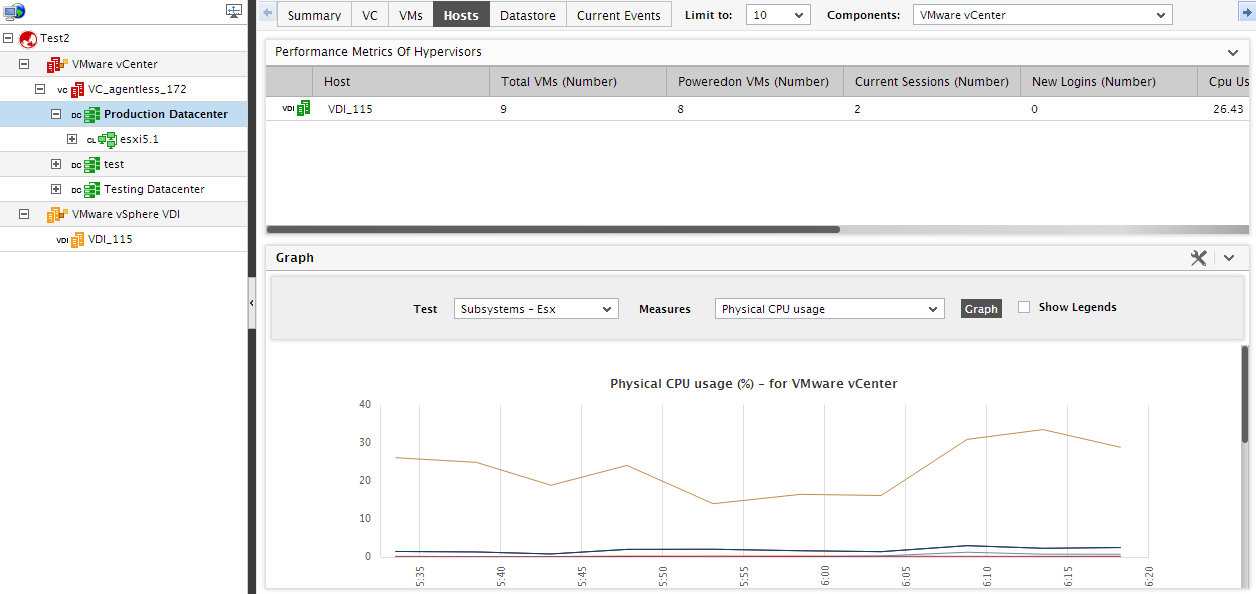
Task: Switch to the Summary tab
Action: (314, 15)
